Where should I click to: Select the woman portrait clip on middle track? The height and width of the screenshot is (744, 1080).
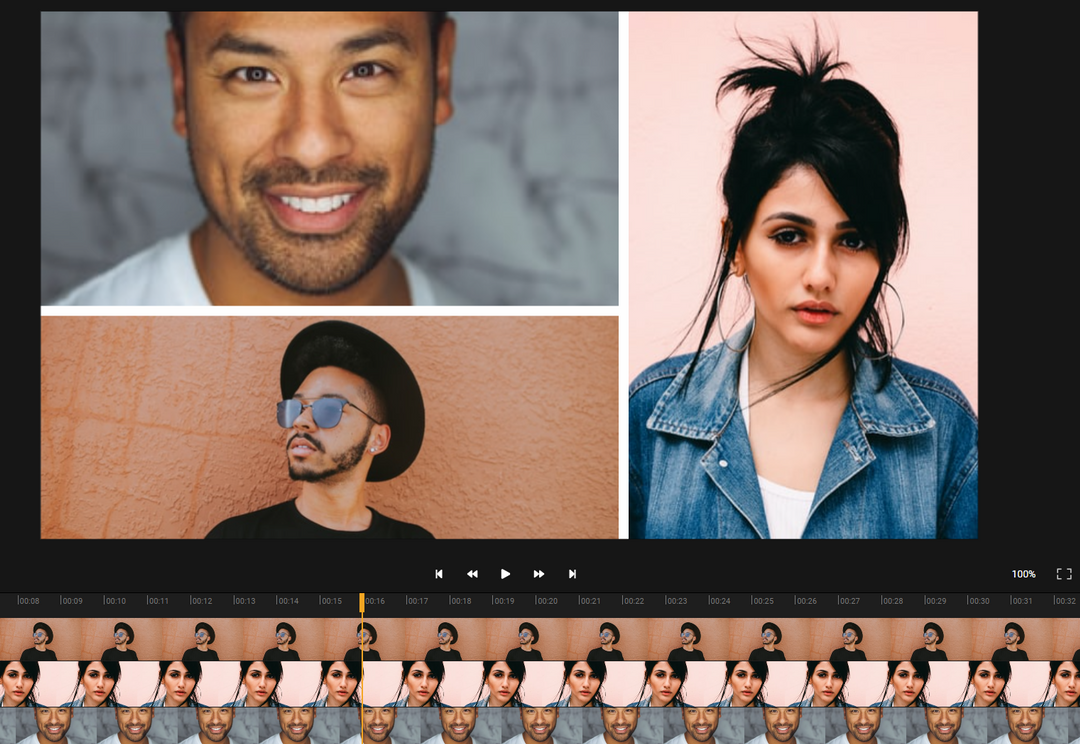coord(540,680)
